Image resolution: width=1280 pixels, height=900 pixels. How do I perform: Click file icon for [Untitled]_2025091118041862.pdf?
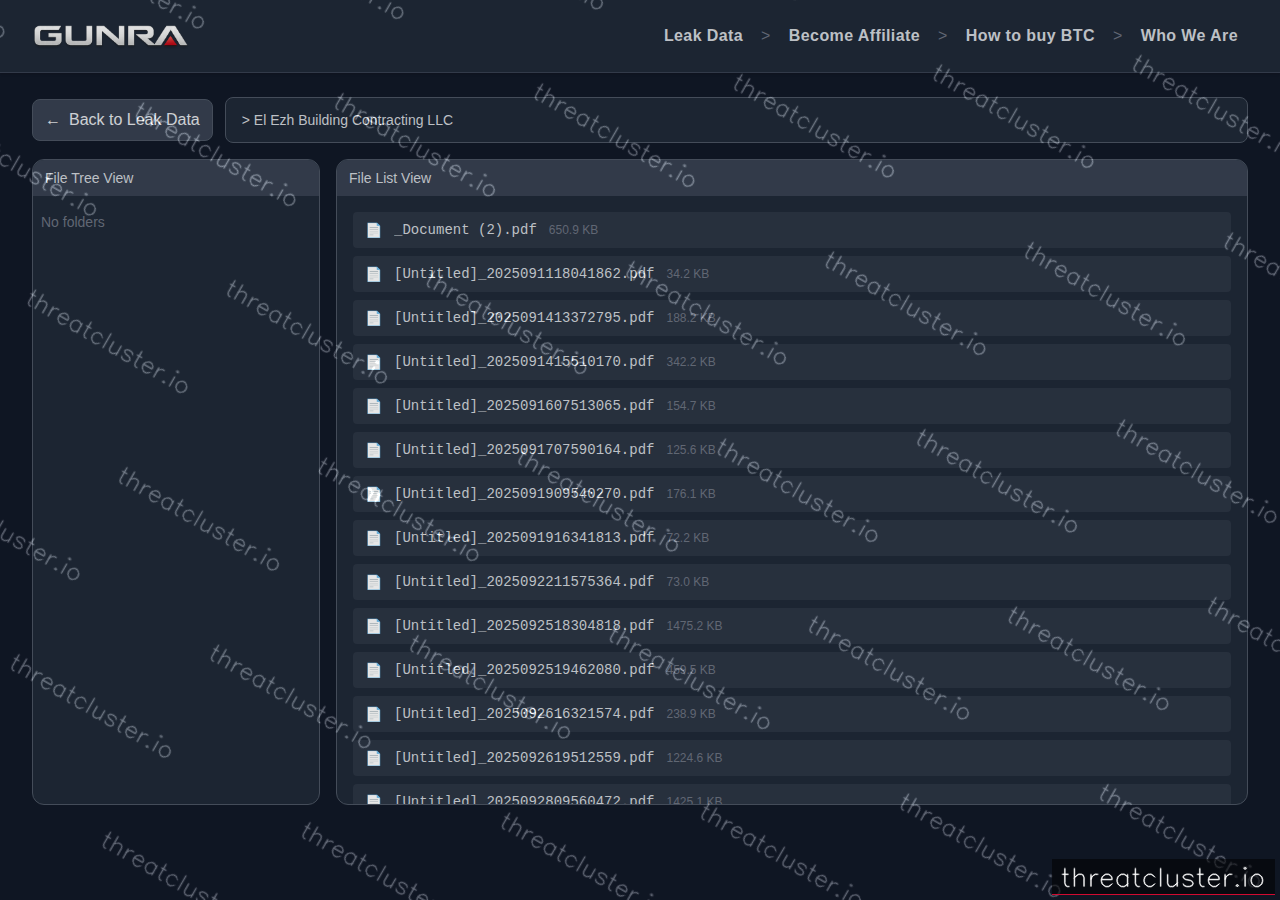click(x=374, y=274)
